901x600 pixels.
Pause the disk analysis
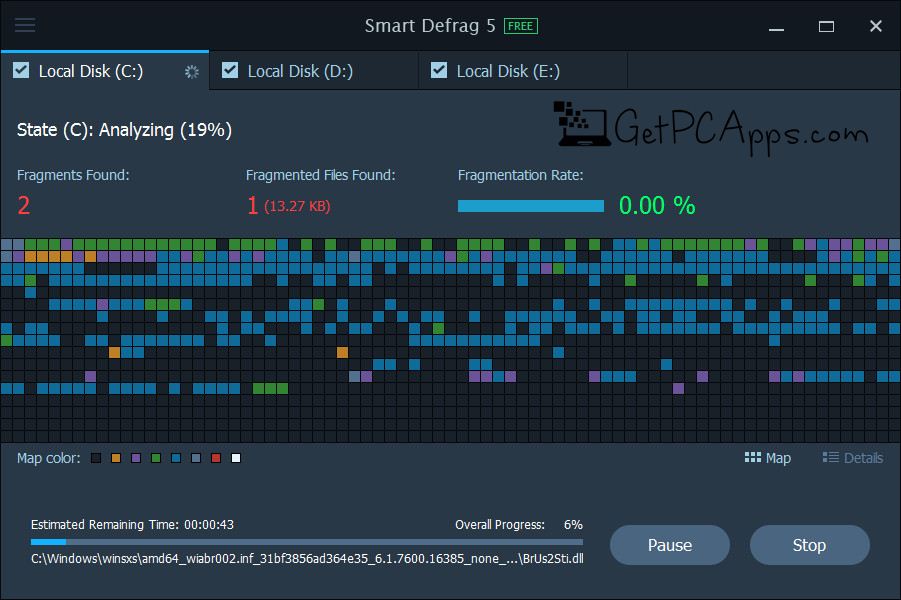(669, 545)
